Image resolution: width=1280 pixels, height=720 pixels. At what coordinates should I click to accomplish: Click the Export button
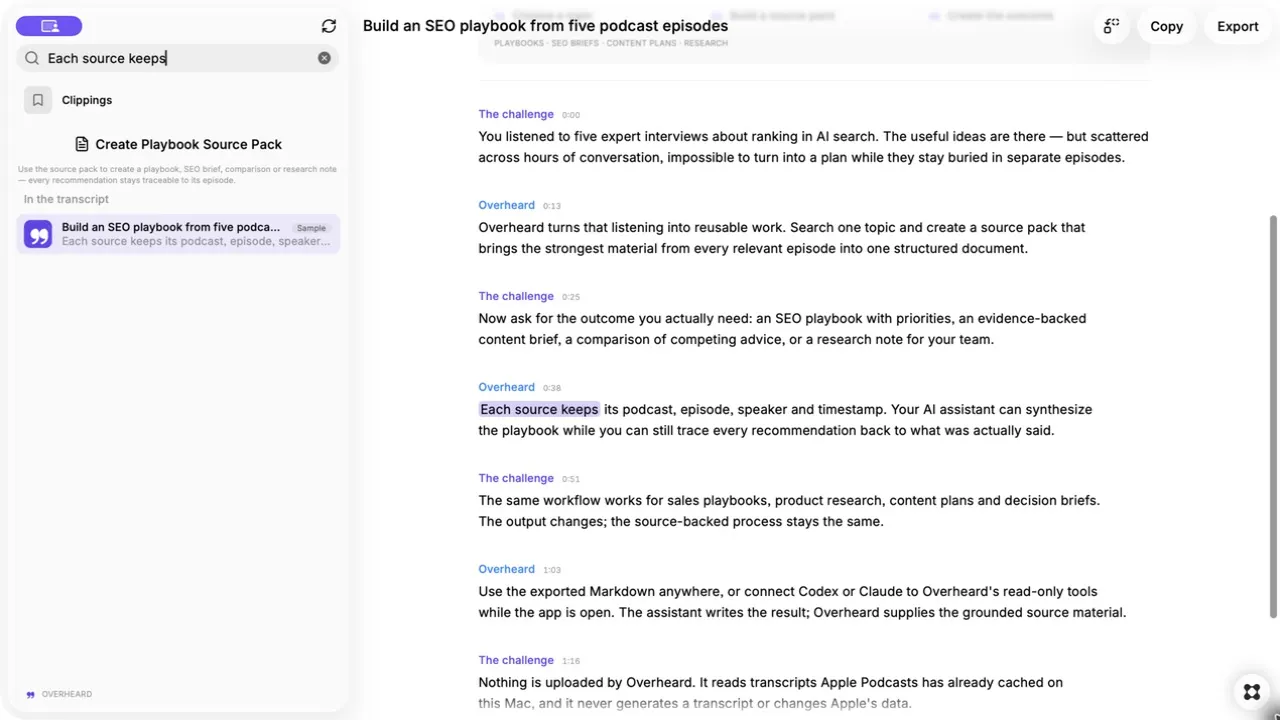(x=1238, y=26)
